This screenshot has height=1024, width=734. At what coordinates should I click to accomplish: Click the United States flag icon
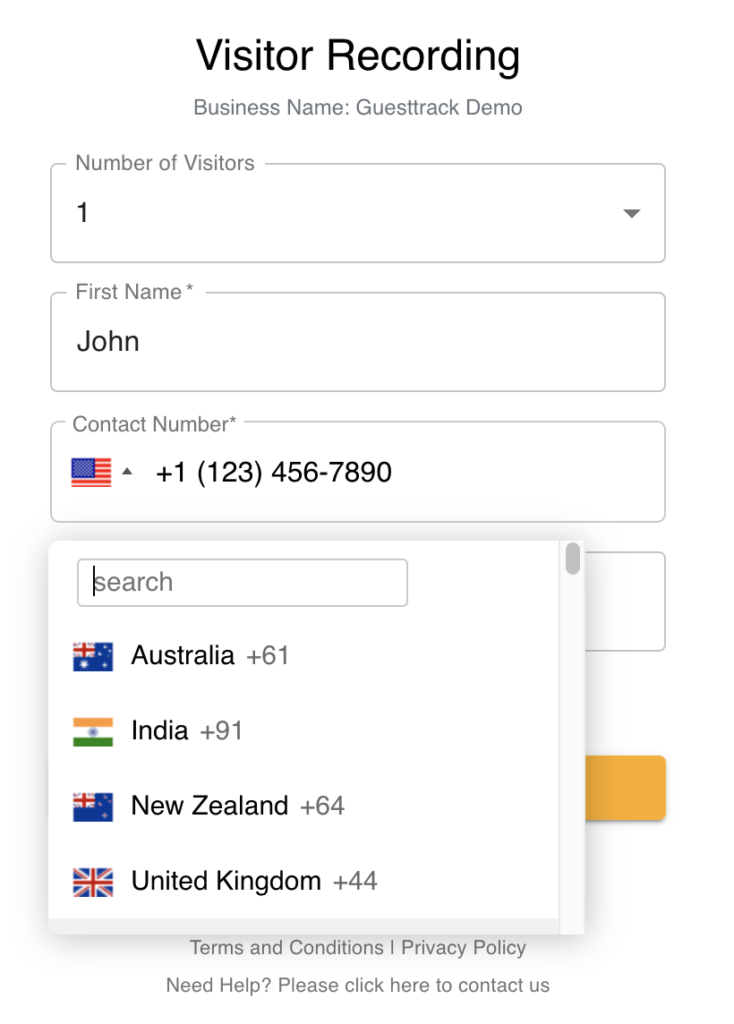coord(91,472)
